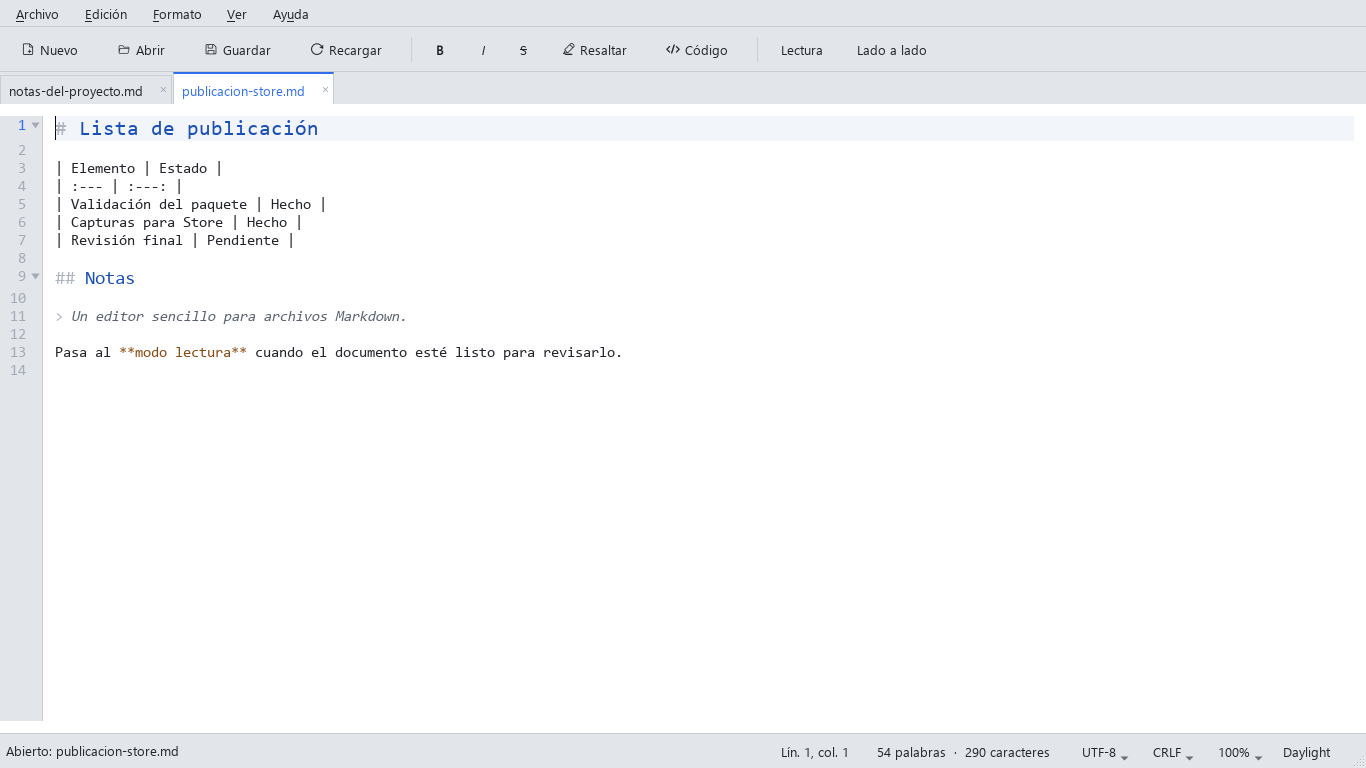Screen dimensions: 1366x768
Task: Open the Edición menu
Action: (106, 14)
